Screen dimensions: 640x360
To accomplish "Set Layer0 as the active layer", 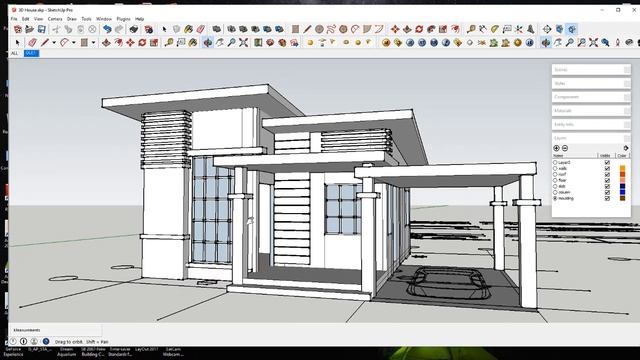I will pos(555,162).
